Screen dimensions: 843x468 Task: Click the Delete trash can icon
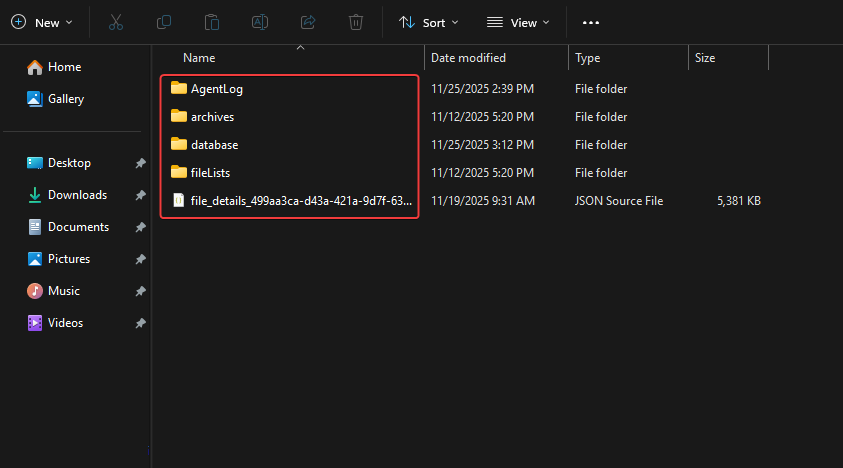pyautogui.click(x=356, y=22)
